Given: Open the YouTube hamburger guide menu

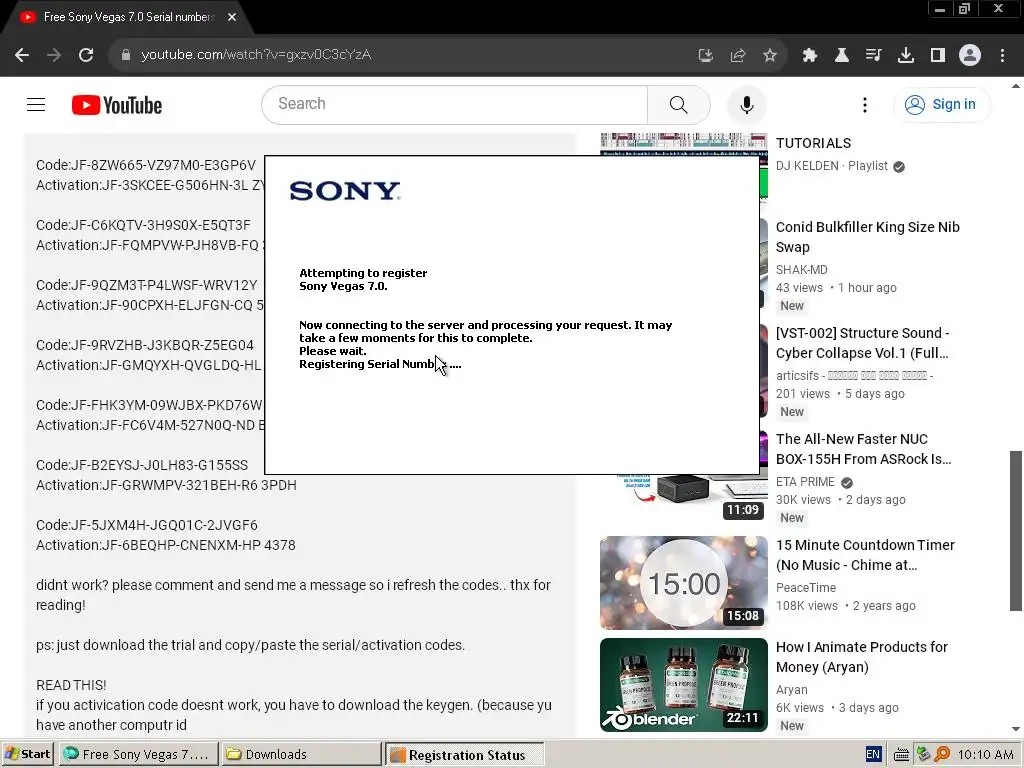Looking at the screenshot, I should pos(36,104).
